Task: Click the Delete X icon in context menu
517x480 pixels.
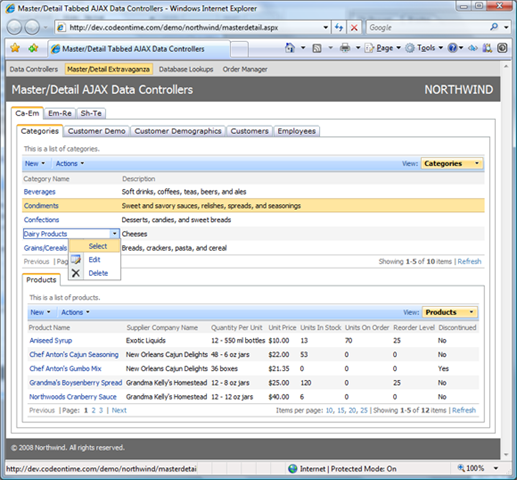Action: [76, 273]
